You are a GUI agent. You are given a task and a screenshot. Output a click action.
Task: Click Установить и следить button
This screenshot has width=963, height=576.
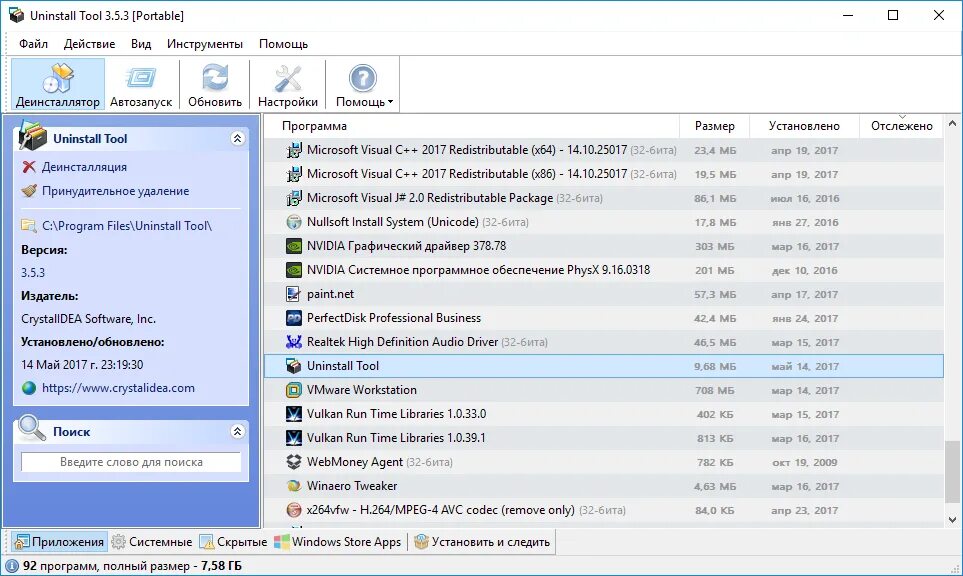pyautogui.click(x=482, y=542)
